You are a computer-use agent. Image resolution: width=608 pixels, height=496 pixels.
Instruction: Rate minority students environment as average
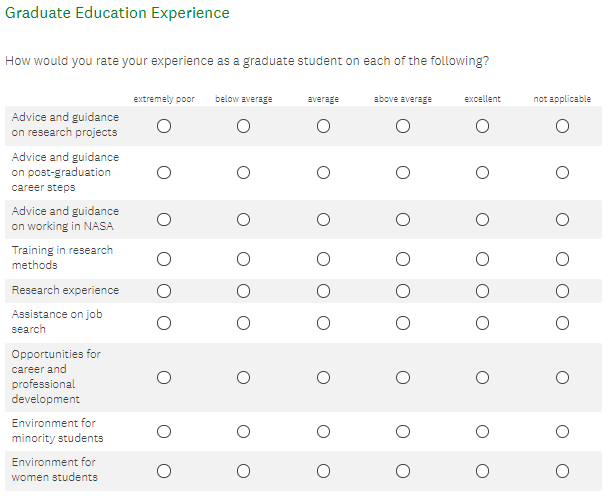[x=323, y=432]
